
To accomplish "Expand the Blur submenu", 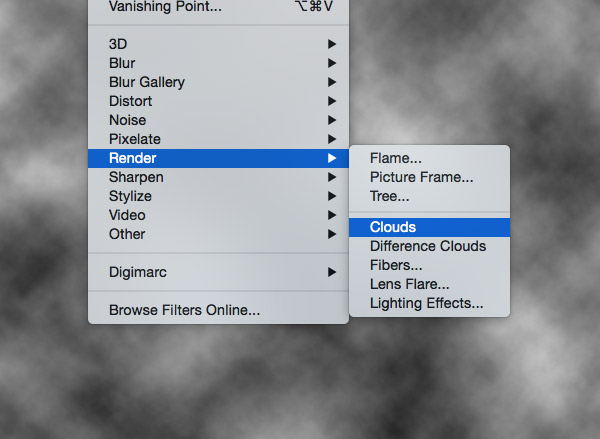I will tap(122, 63).
